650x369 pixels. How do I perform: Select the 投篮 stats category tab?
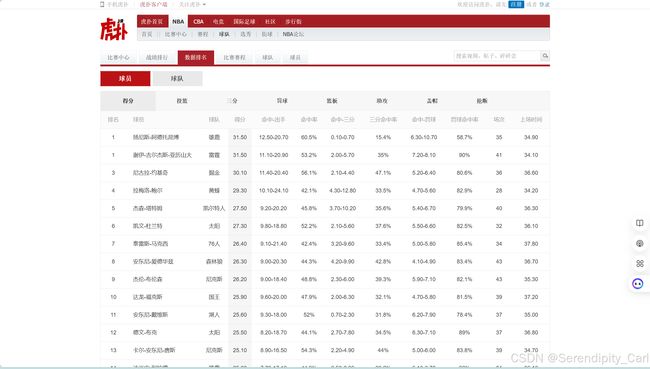click(182, 101)
